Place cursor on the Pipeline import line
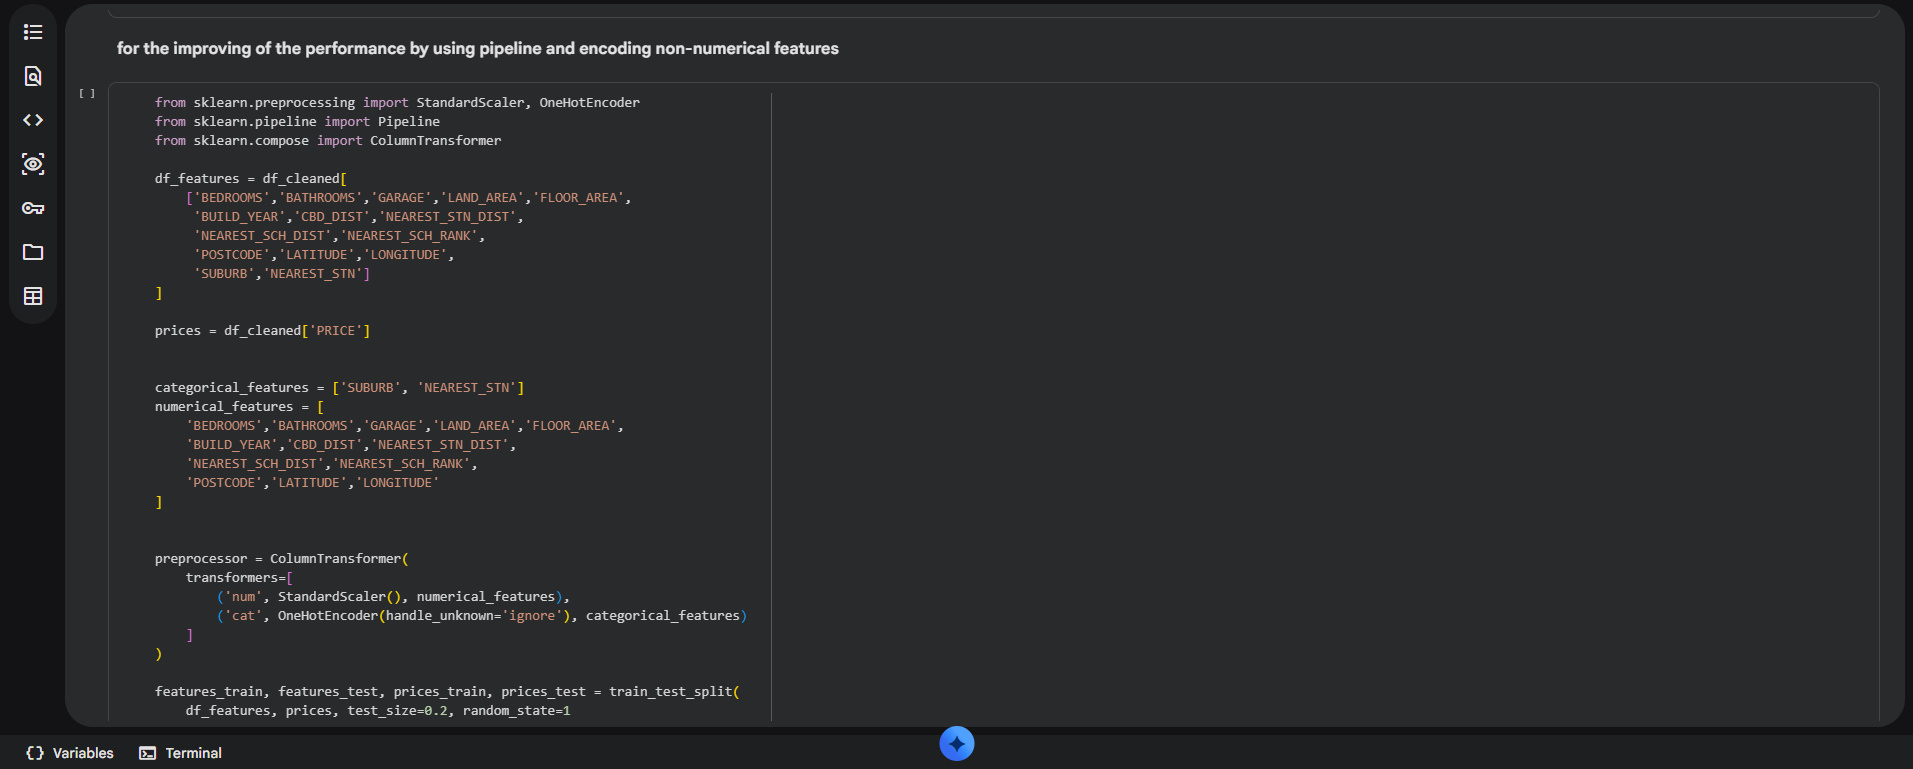This screenshot has width=1913, height=769. (297, 121)
